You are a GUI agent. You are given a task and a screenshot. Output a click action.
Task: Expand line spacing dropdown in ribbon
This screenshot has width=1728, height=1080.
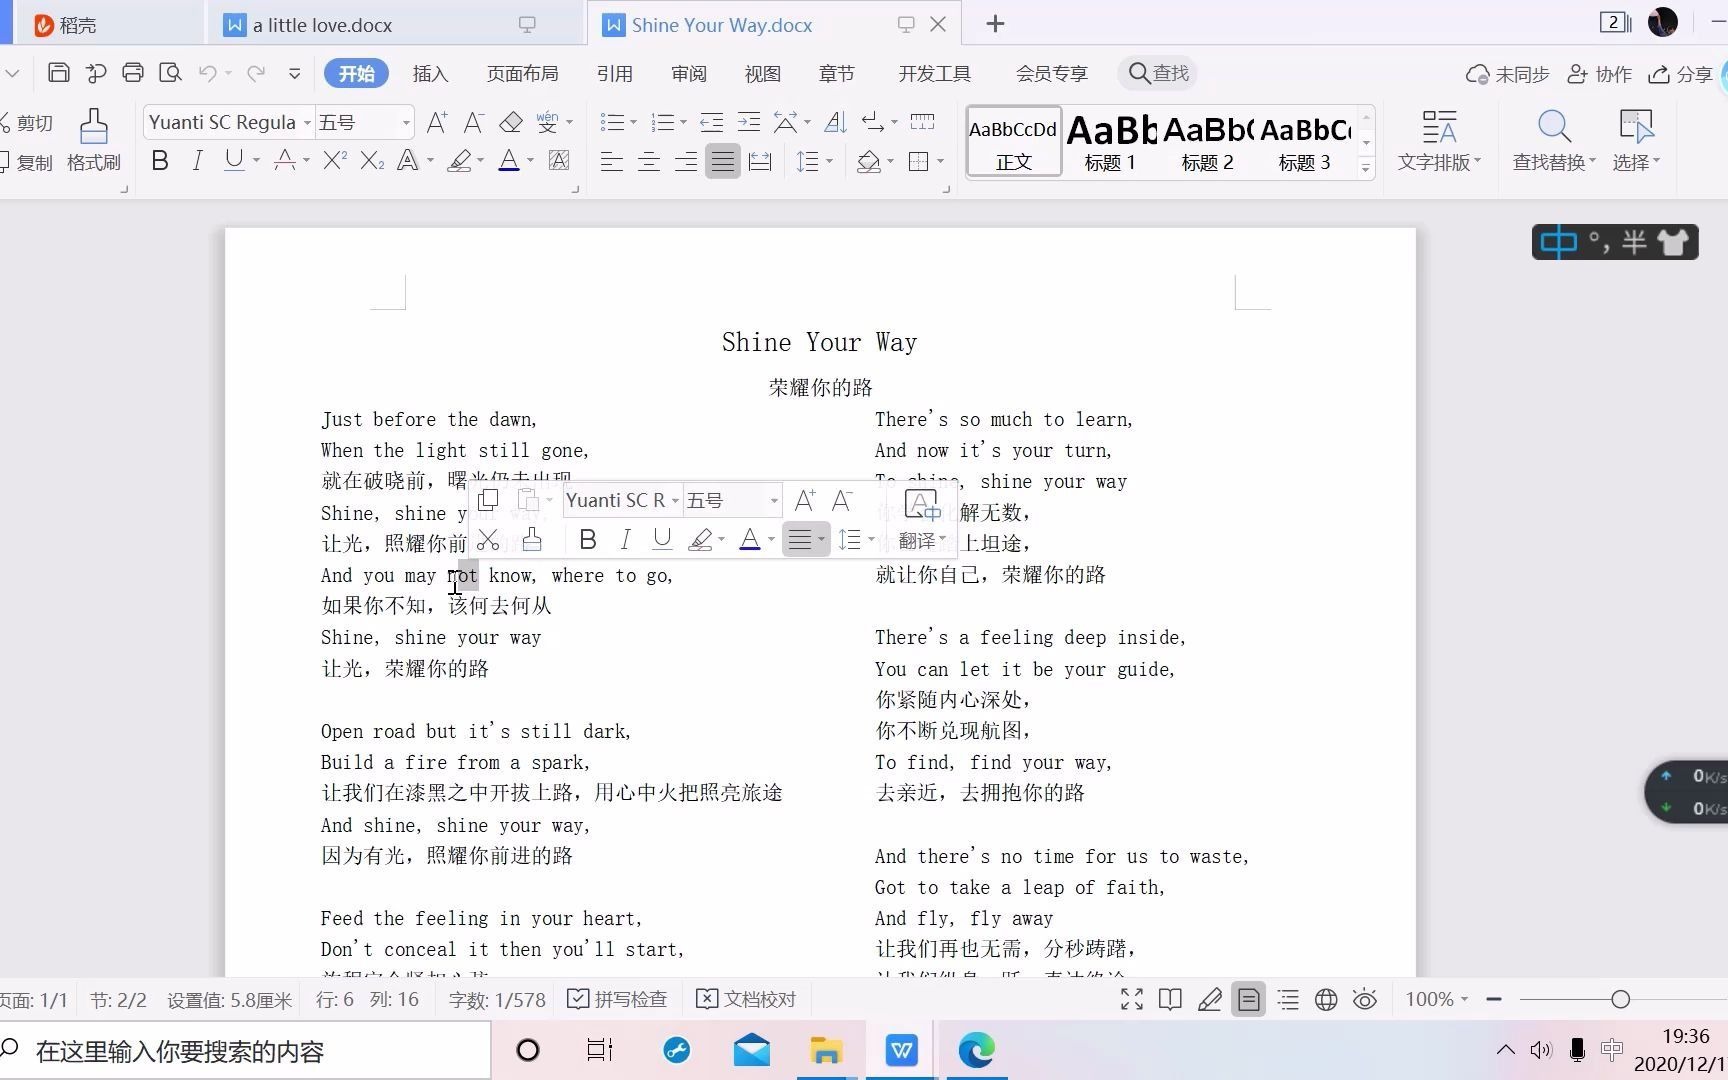coord(830,161)
